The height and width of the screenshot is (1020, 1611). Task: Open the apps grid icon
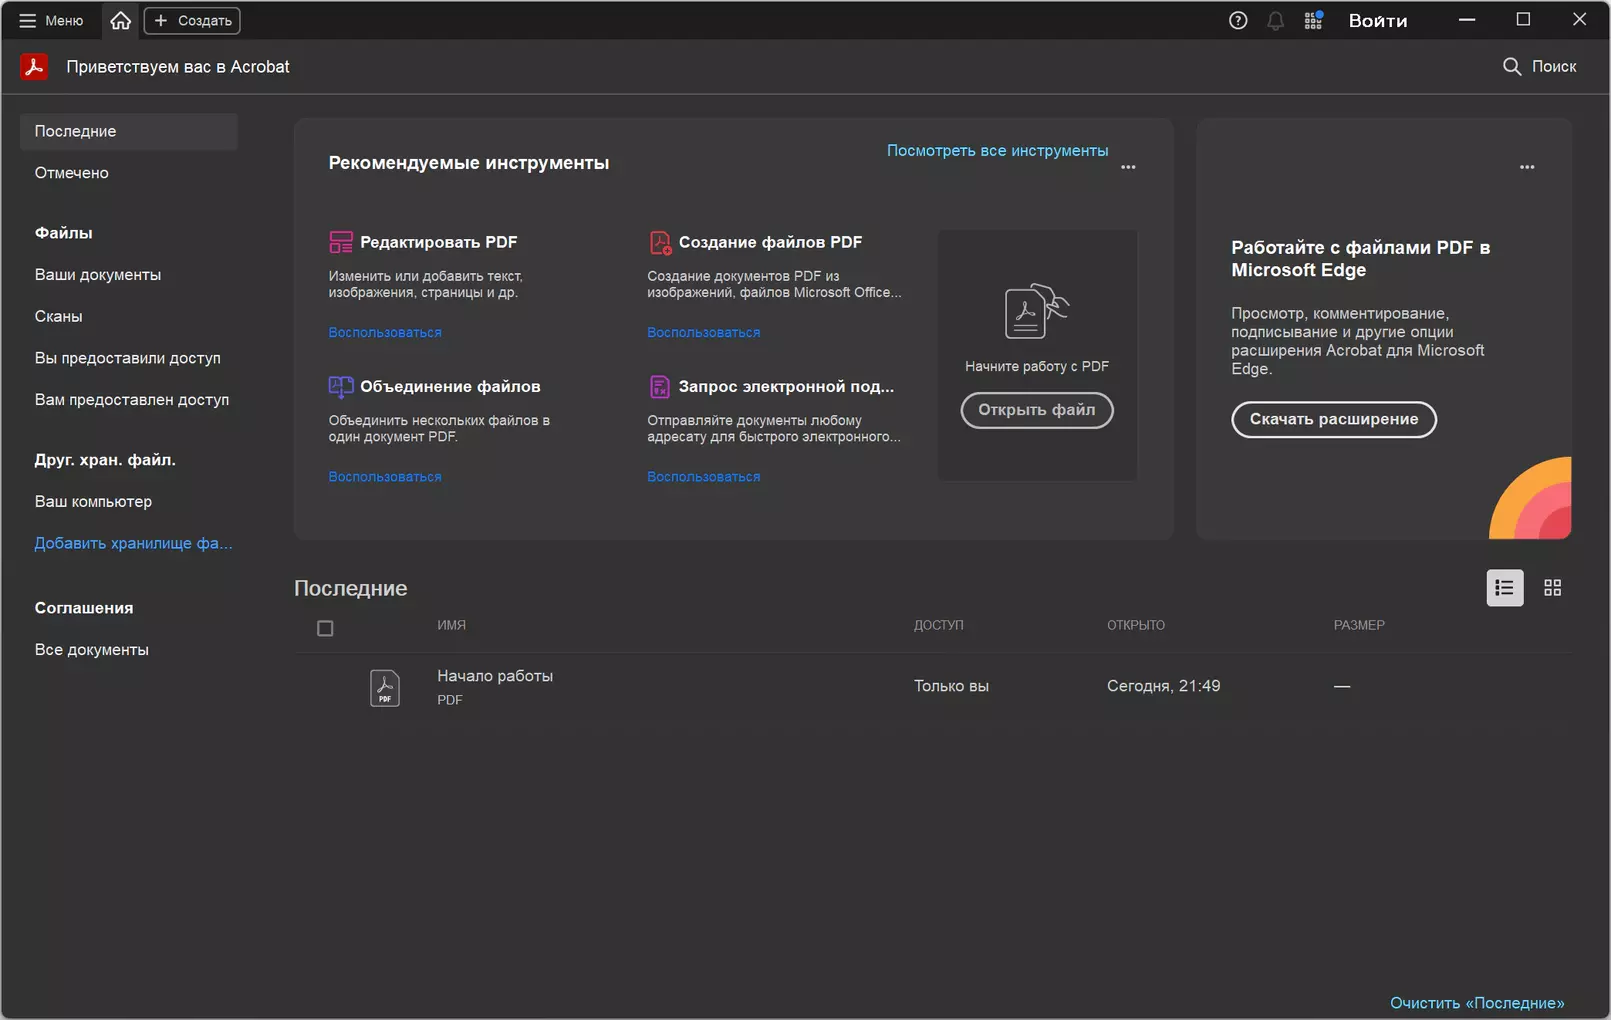1313,21
